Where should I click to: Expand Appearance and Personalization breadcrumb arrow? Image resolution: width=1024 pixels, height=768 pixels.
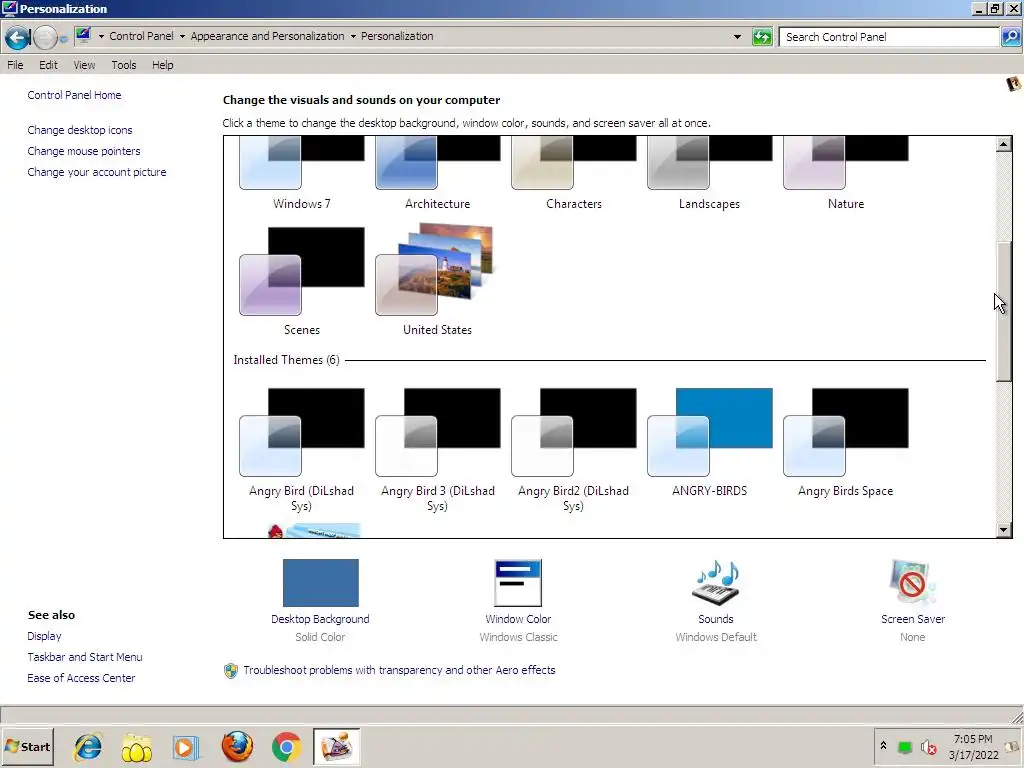point(353,37)
